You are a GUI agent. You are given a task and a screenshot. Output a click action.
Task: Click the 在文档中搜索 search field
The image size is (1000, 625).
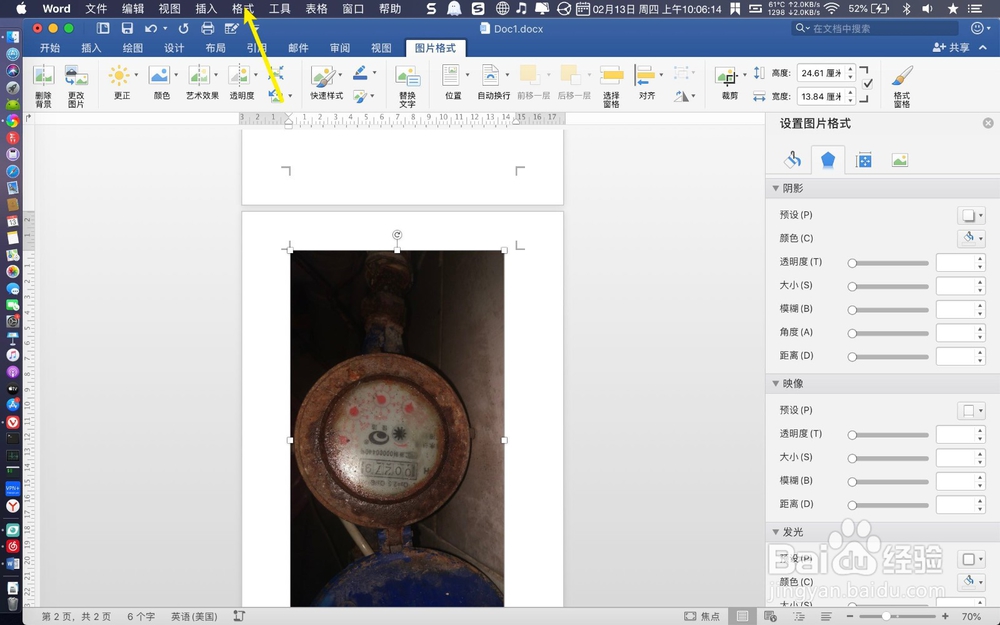874,28
